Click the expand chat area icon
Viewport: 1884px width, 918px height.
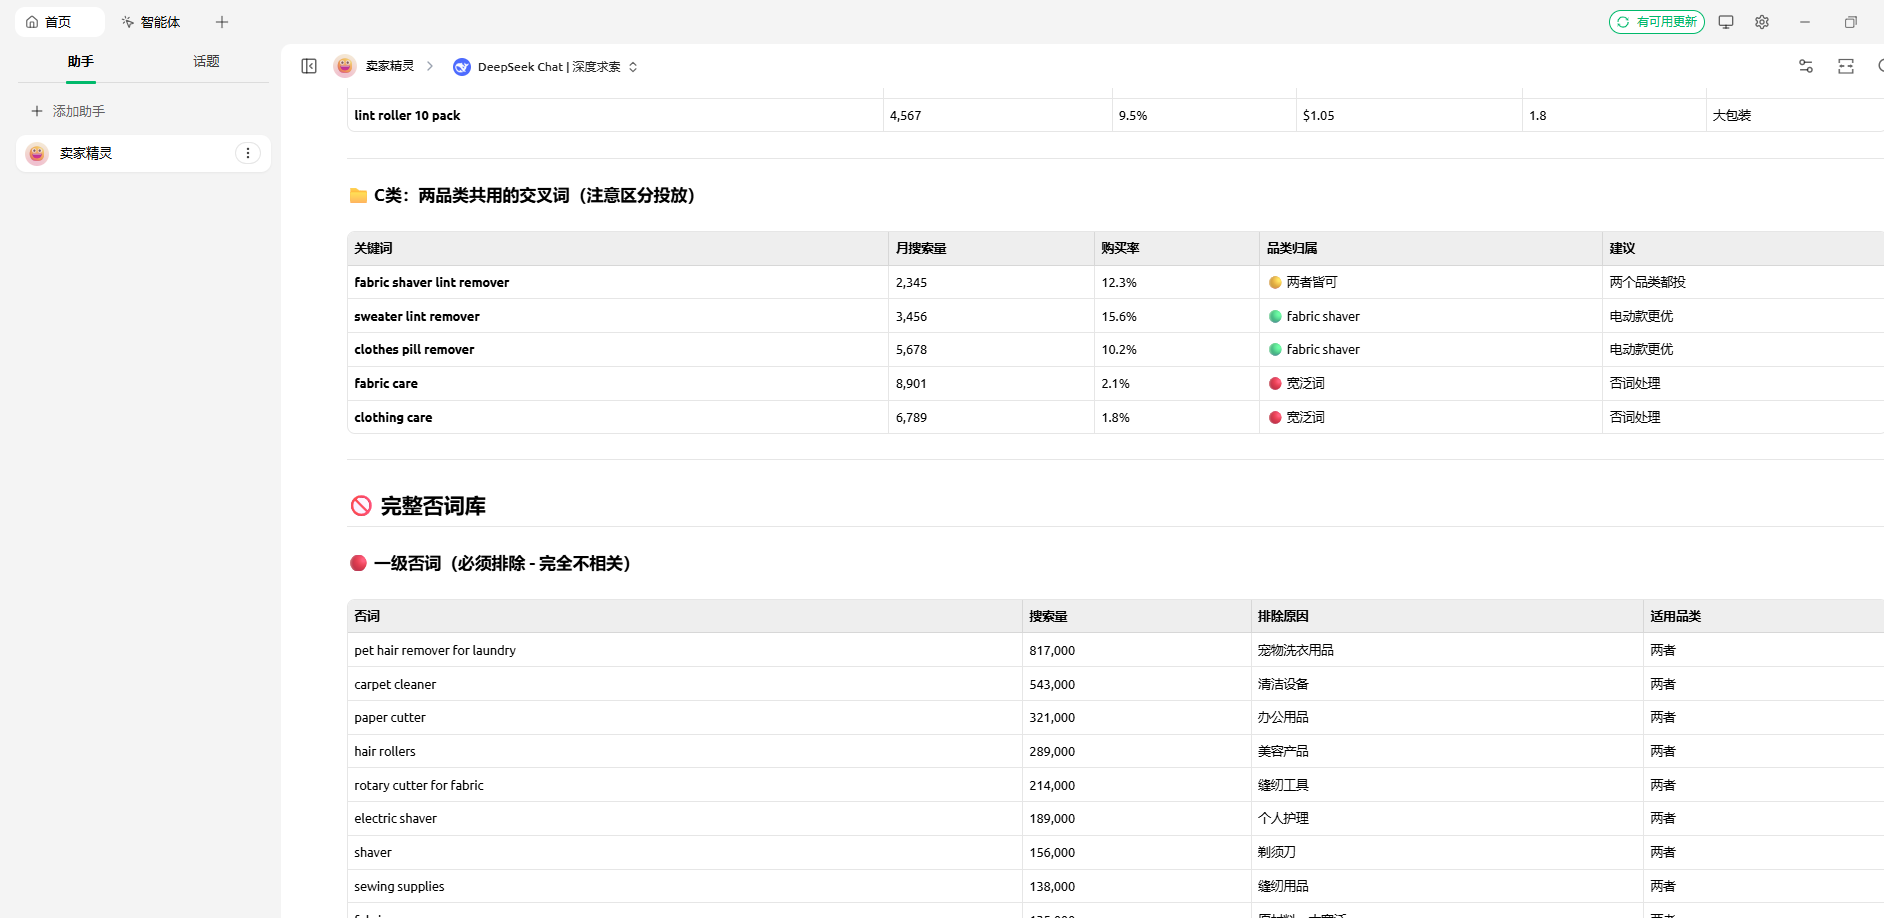coord(1846,66)
